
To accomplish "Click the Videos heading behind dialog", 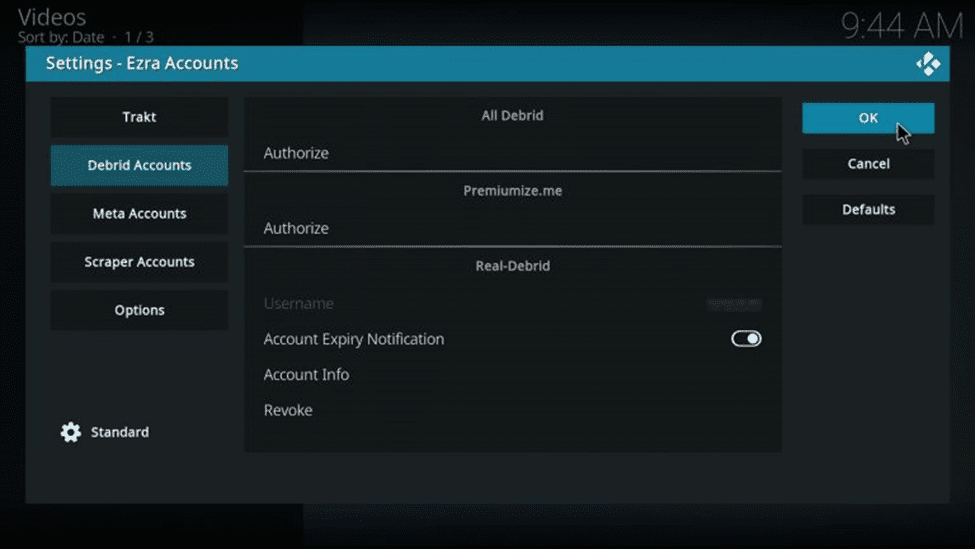I will (x=52, y=17).
